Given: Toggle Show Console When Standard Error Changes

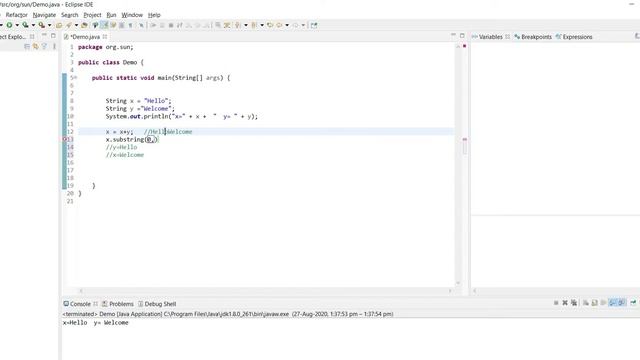Looking at the screenshot, I should point(621,303).
